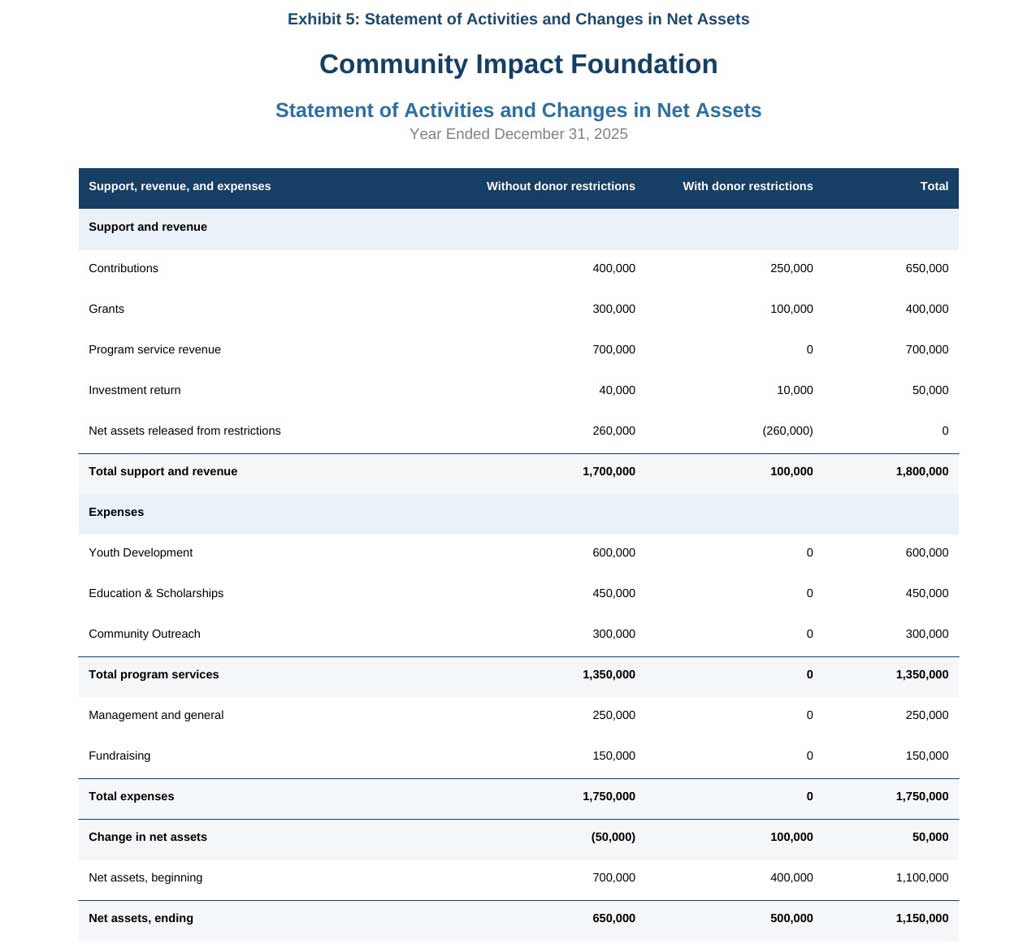Click 'Net assets released from restrictions' label
Image resolution: width=1036 pixels, height=944 pixels.
pos(184,431)
